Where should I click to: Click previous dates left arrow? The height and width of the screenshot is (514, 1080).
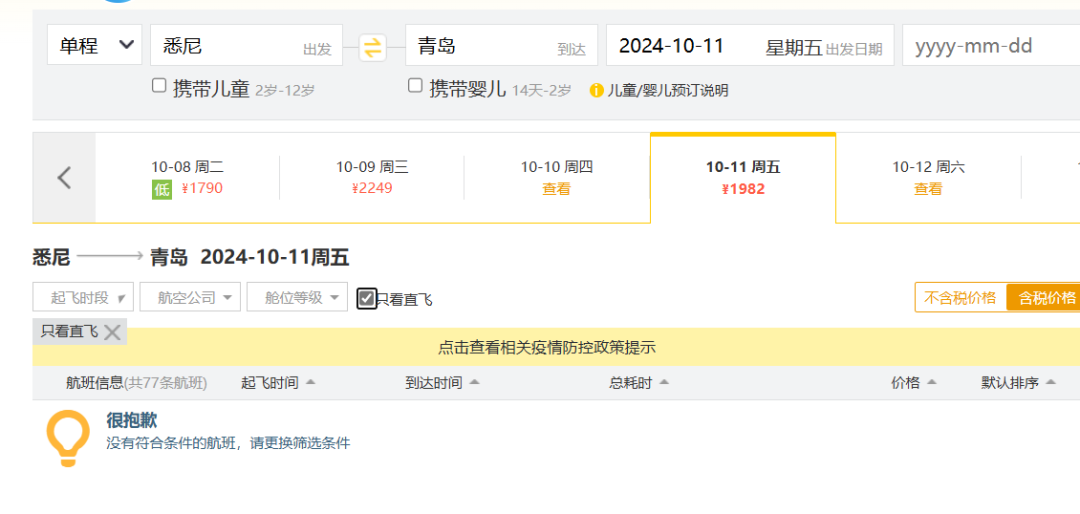pyautogui.click(x=64, y=178)
